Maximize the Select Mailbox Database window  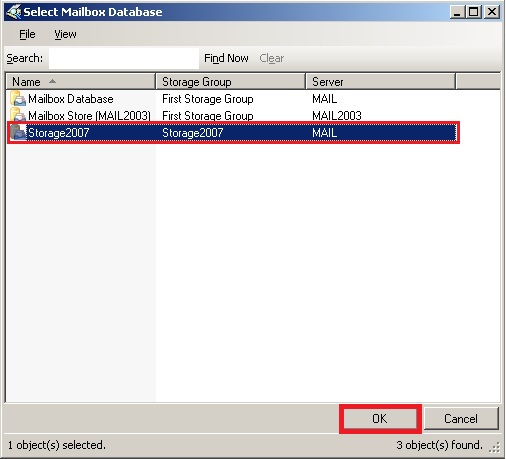pyautogui.click(x=474, y=12)
